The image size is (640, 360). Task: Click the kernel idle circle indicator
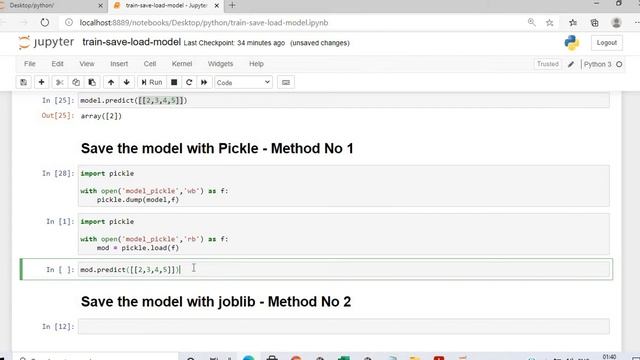619,64
